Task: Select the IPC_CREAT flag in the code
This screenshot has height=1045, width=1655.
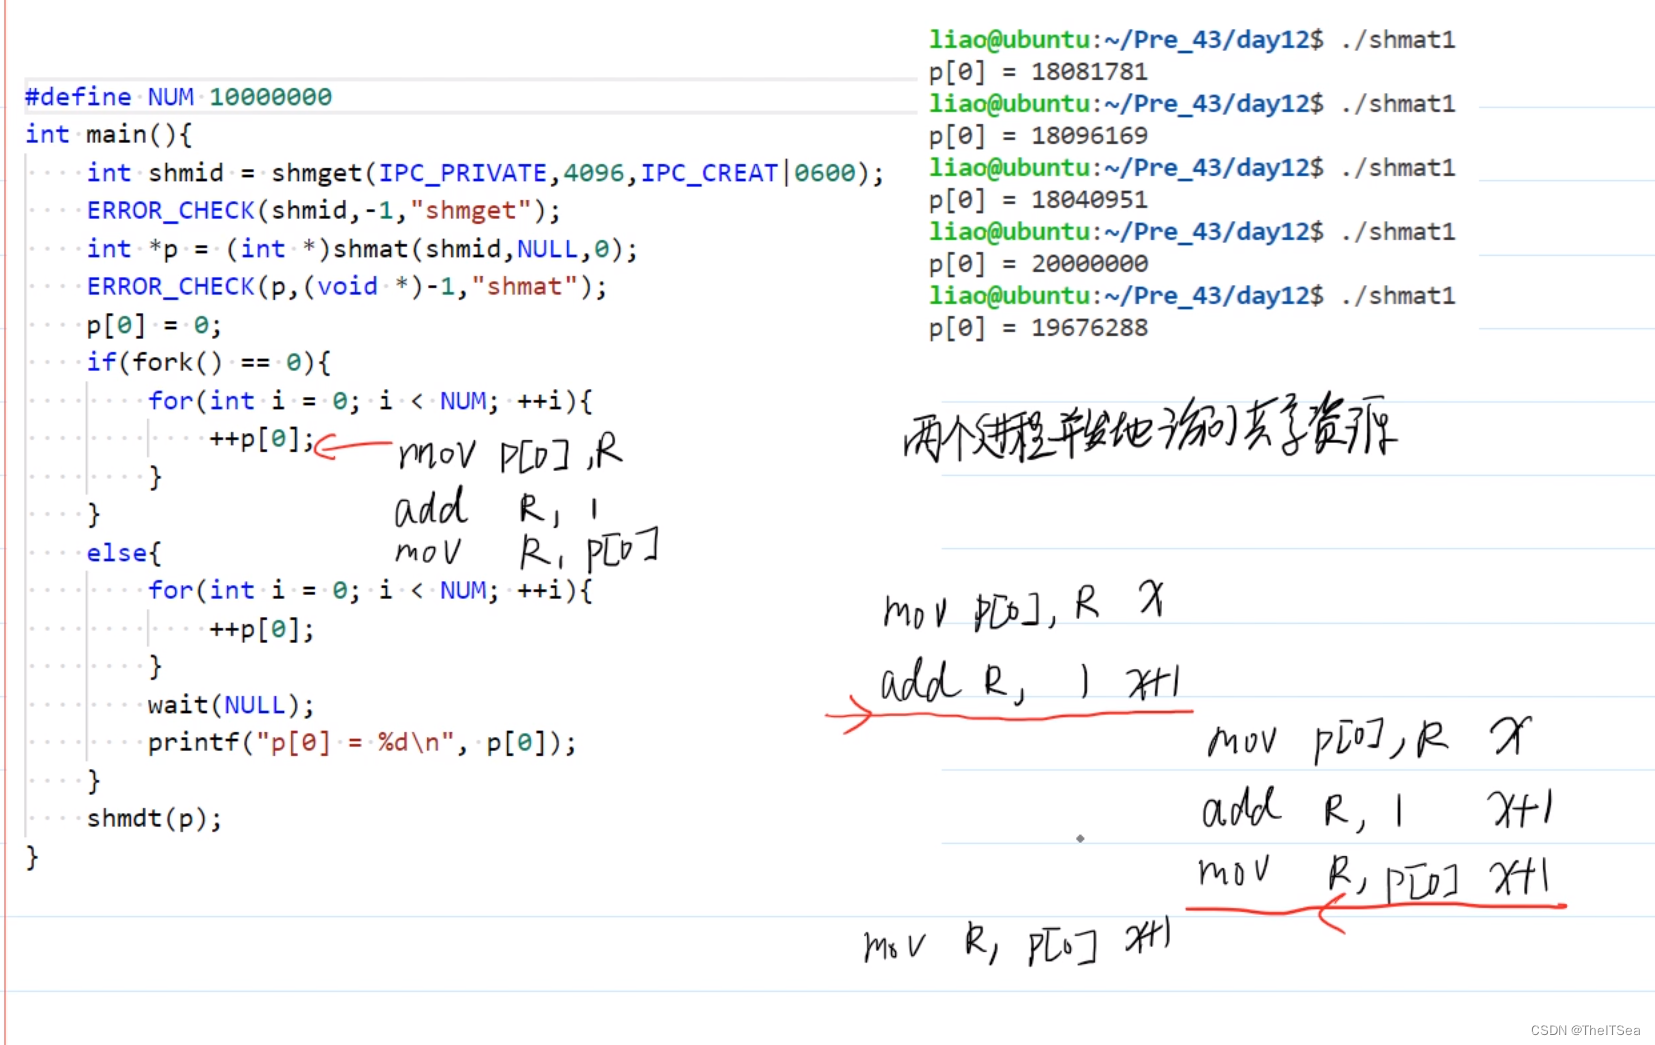Action: (709, 173)
